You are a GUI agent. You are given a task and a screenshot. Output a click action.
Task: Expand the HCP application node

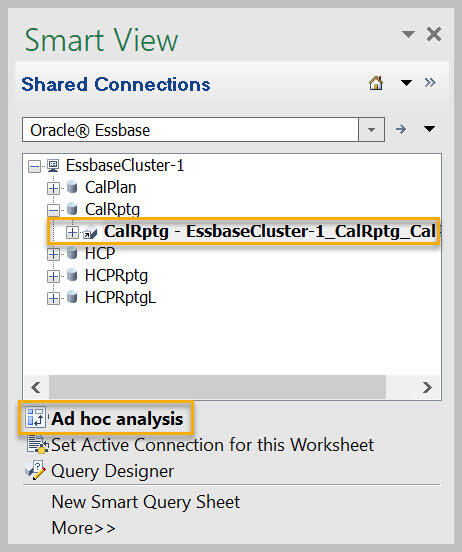[x=53, y=254]
